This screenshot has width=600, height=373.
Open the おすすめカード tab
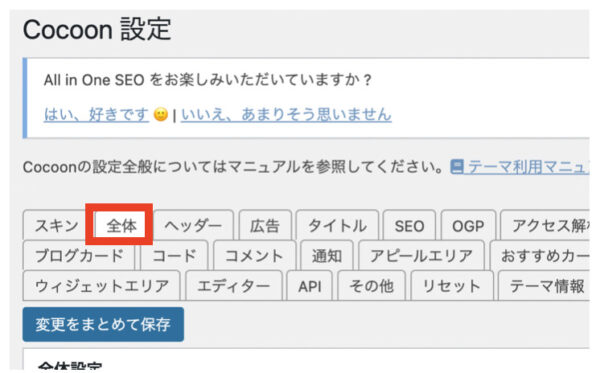pos(540,255)
